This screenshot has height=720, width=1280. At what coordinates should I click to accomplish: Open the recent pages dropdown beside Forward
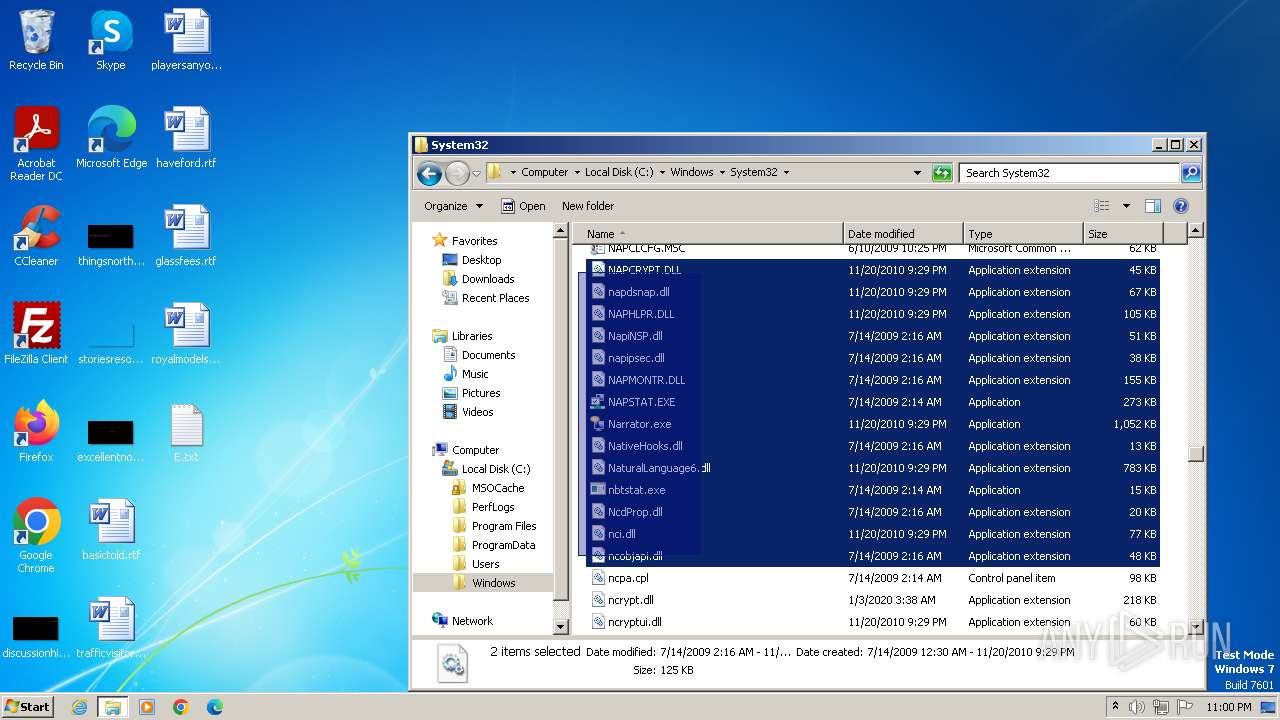(476, 173)
